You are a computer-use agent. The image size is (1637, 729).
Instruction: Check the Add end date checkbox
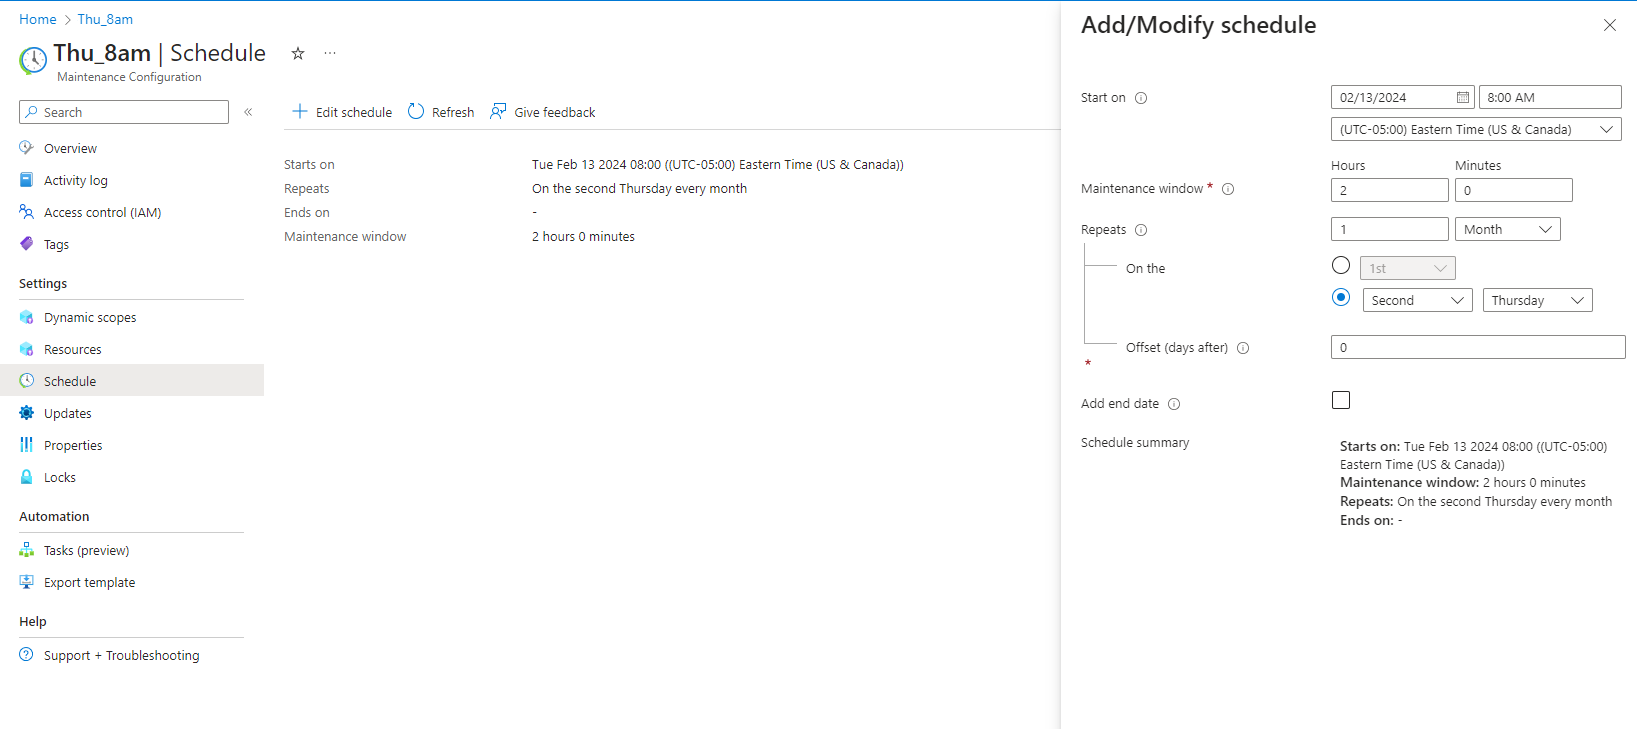click(x=1341, y=400)
